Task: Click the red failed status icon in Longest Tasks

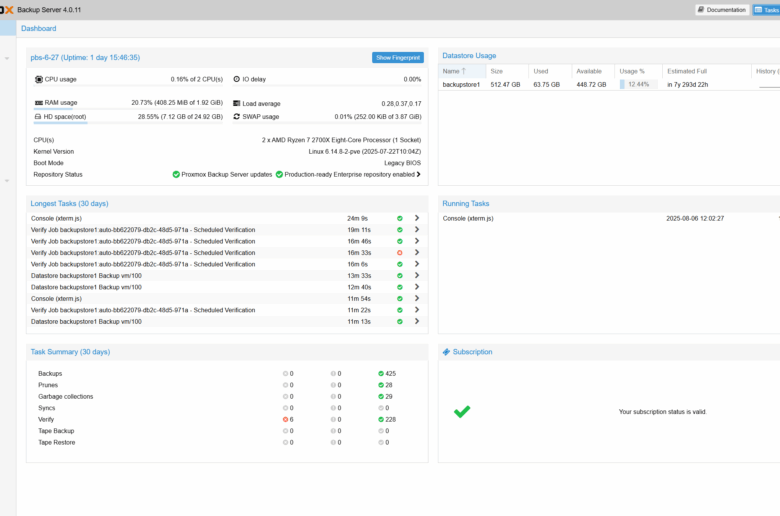Action: click(x=399, y=253)
